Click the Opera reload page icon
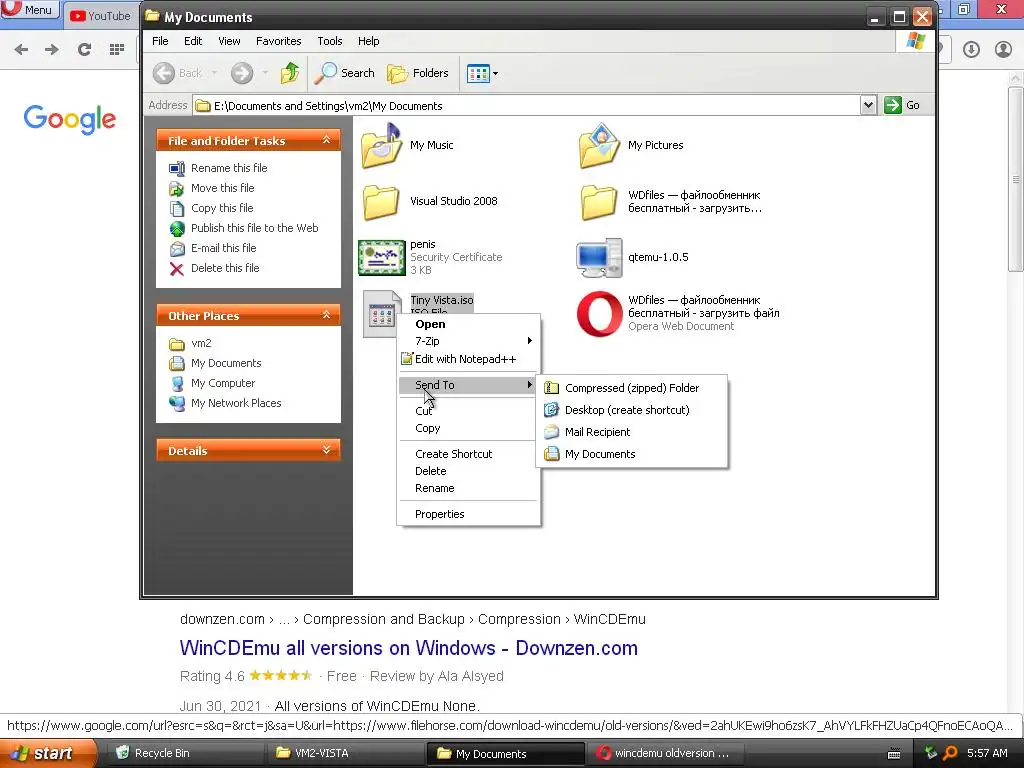 [84, 49]
